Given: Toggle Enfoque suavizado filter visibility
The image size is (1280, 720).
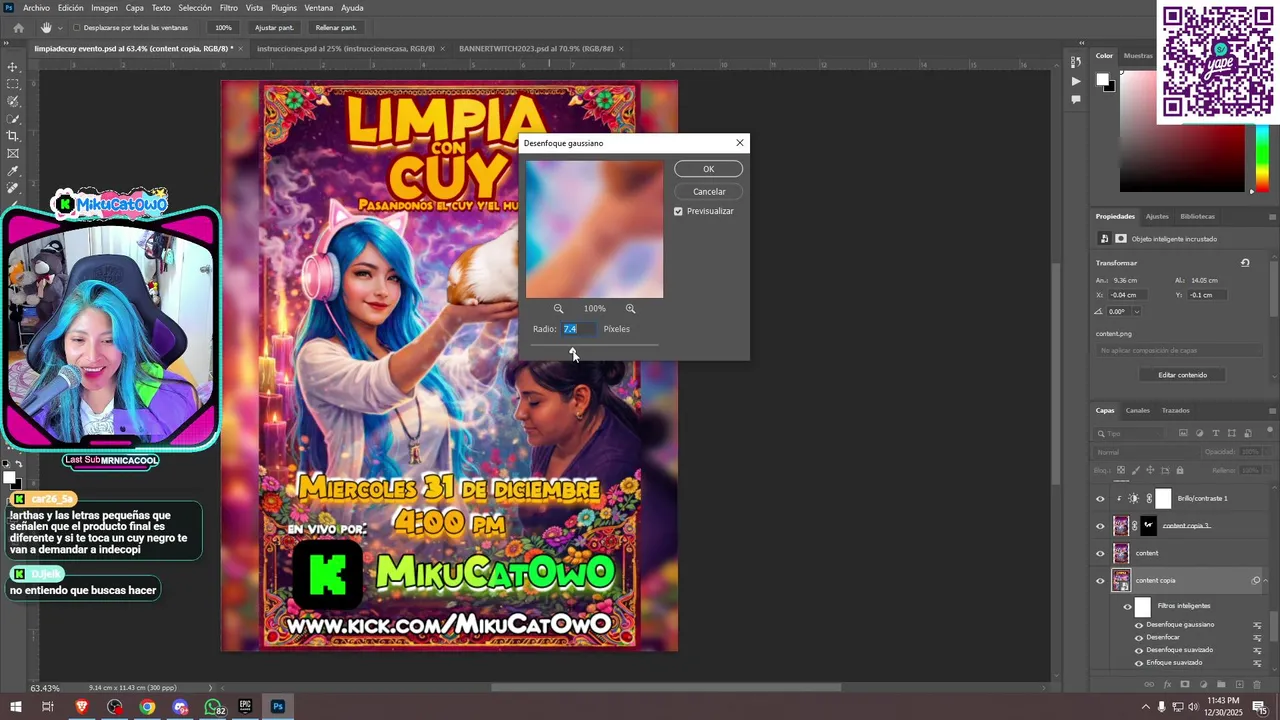Looking at the screenshot, I should point(1139,663).
